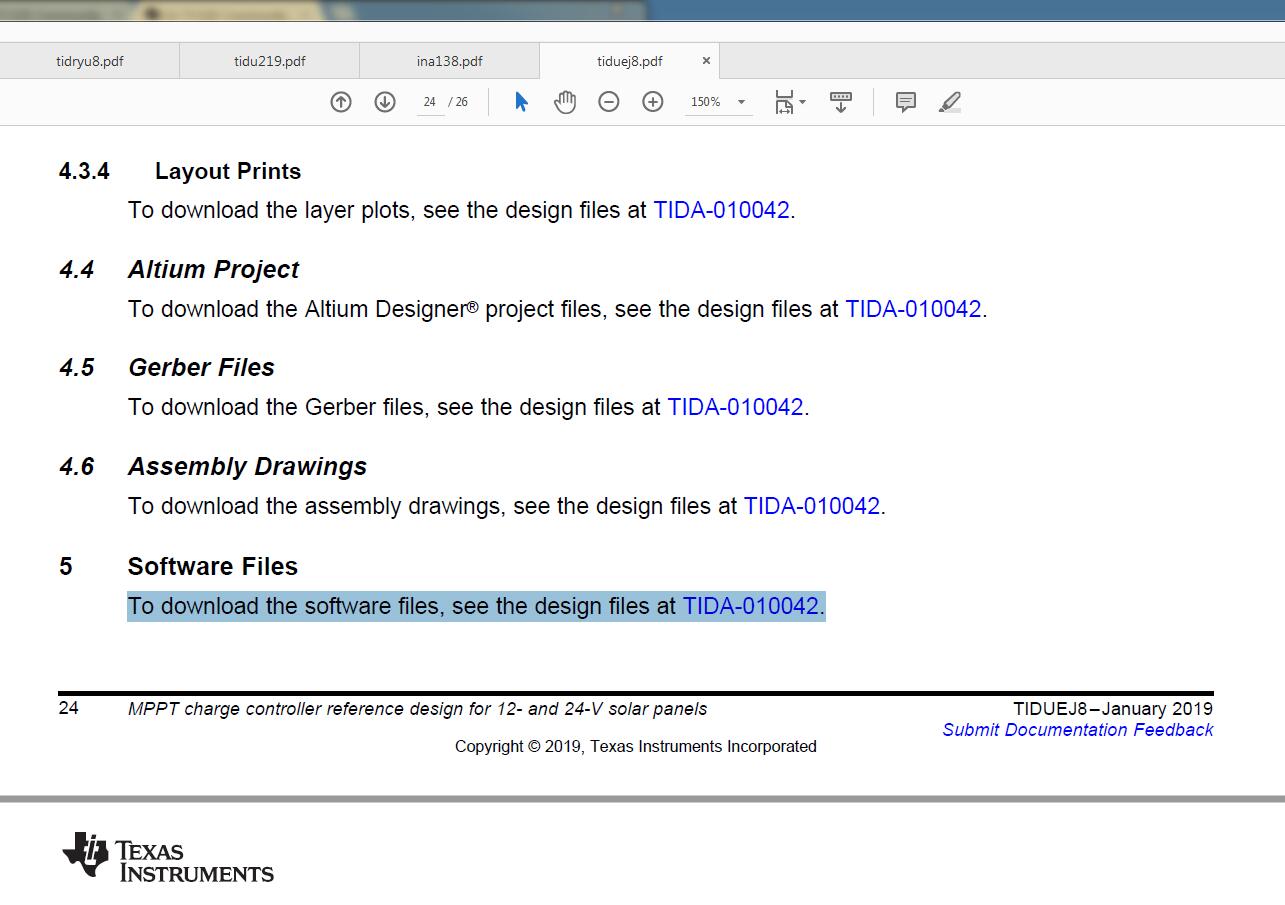Open the scrolling mode tool icon
Viewport: 1285px width, 905px height.
point(841,102)
